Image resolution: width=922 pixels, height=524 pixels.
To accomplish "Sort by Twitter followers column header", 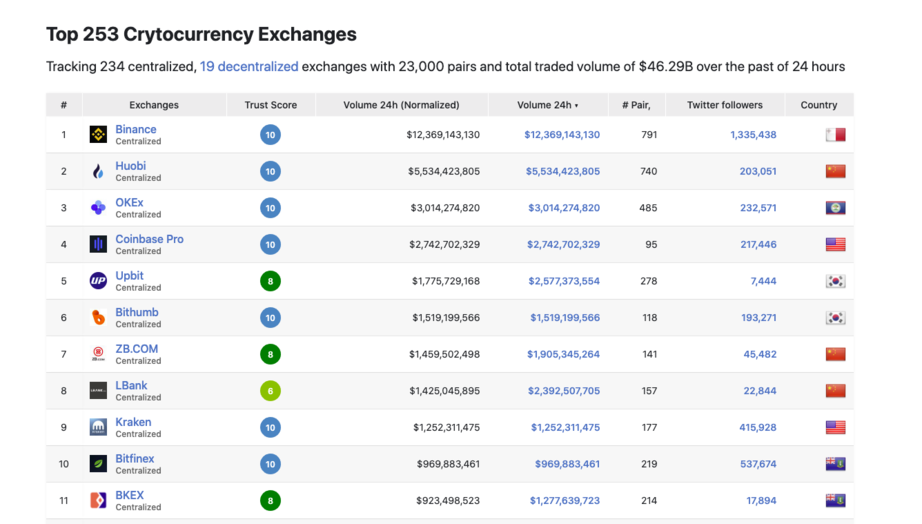I will 724,105.
